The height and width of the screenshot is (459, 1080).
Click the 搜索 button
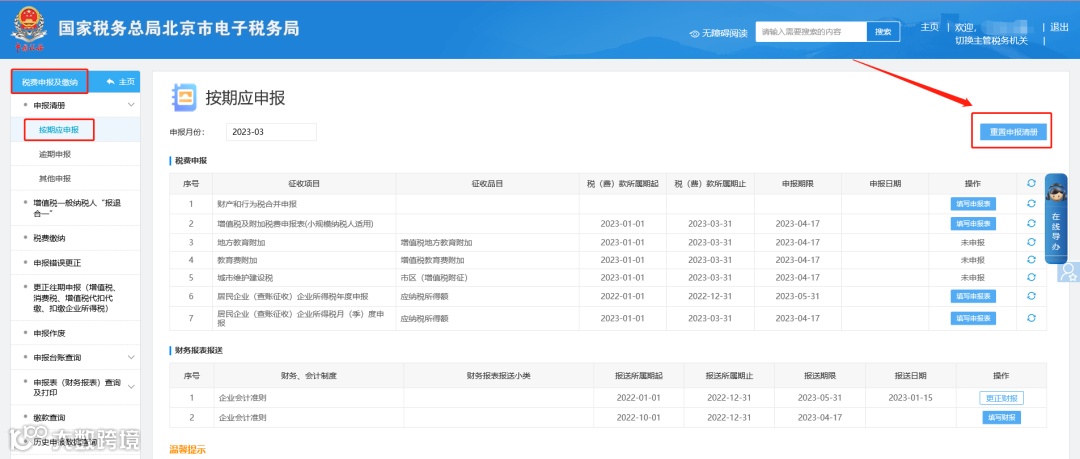click(x=883, y=32)
